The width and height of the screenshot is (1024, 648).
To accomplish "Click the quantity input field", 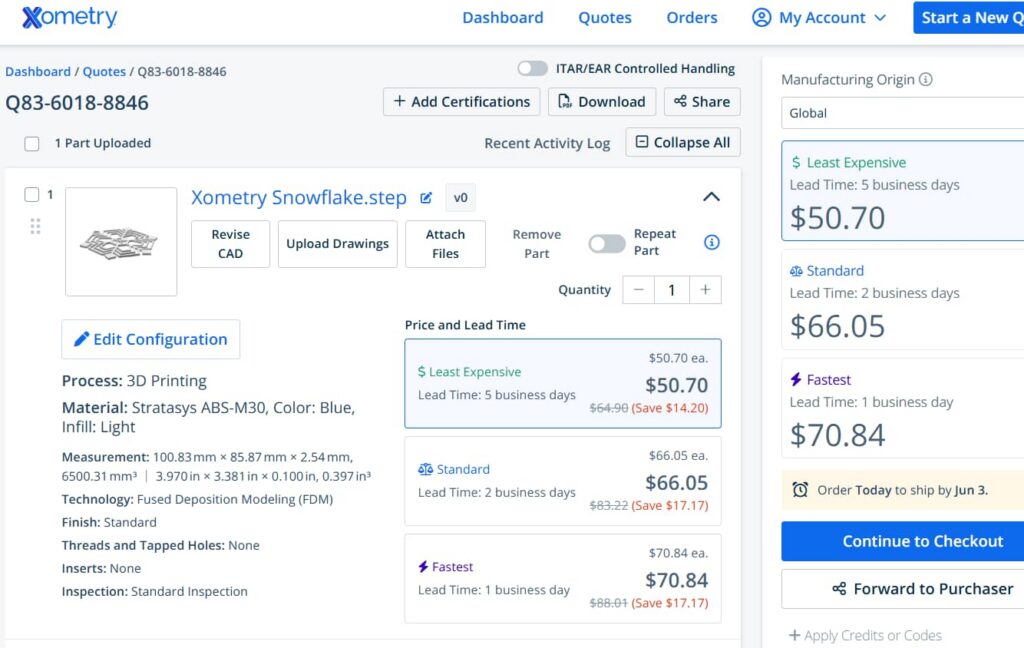I will coord(672,290).
